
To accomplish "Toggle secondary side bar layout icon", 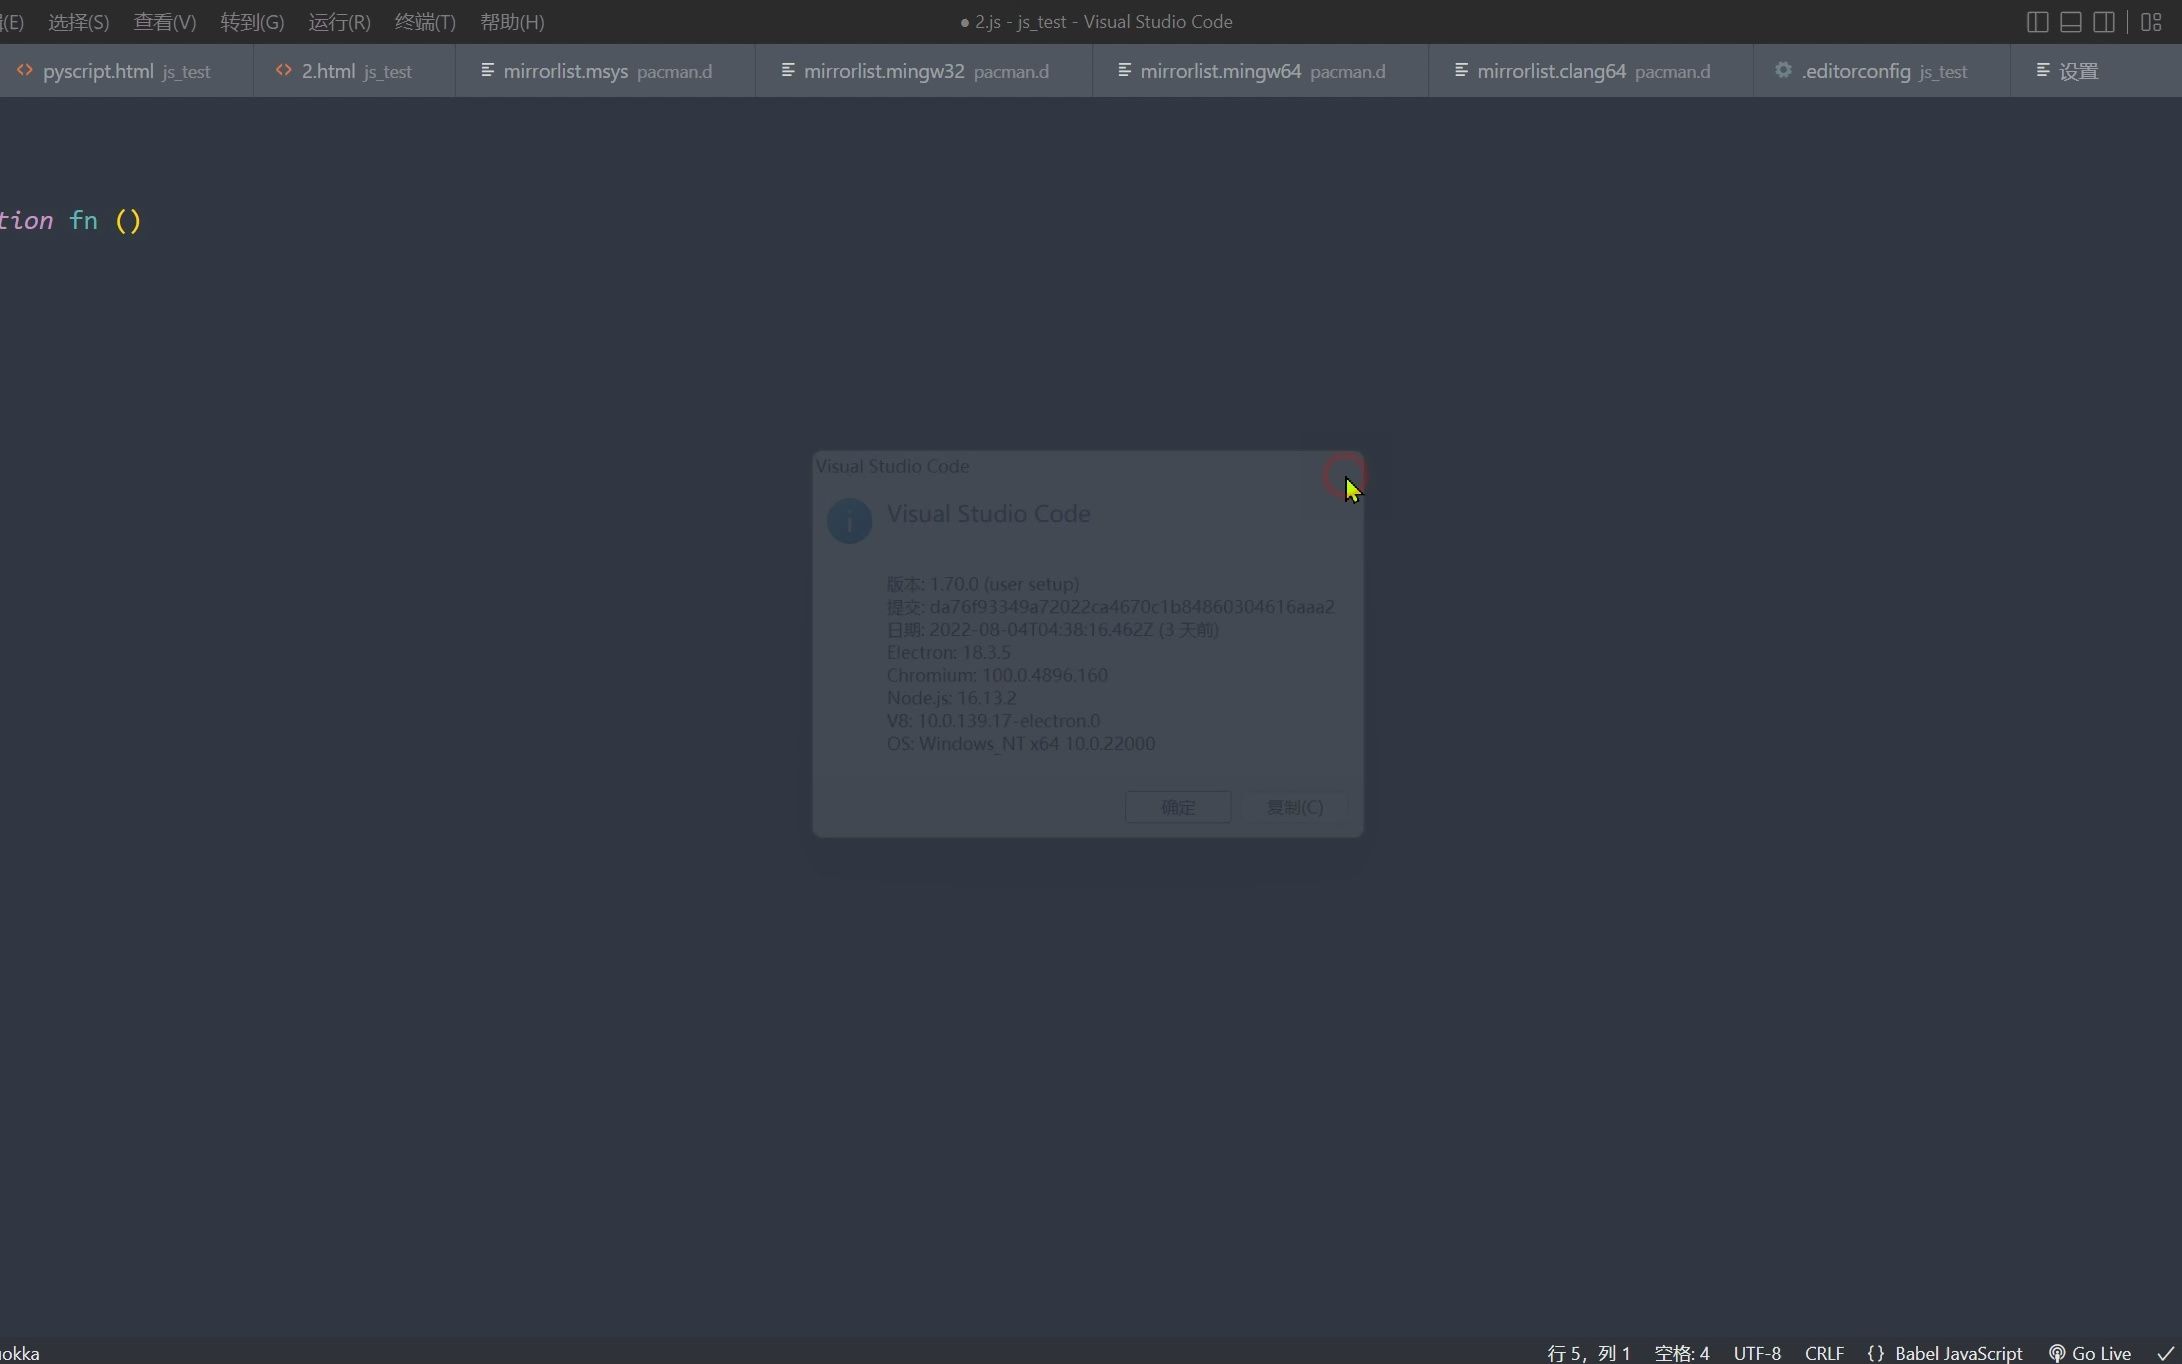I will click(2104, 22).
